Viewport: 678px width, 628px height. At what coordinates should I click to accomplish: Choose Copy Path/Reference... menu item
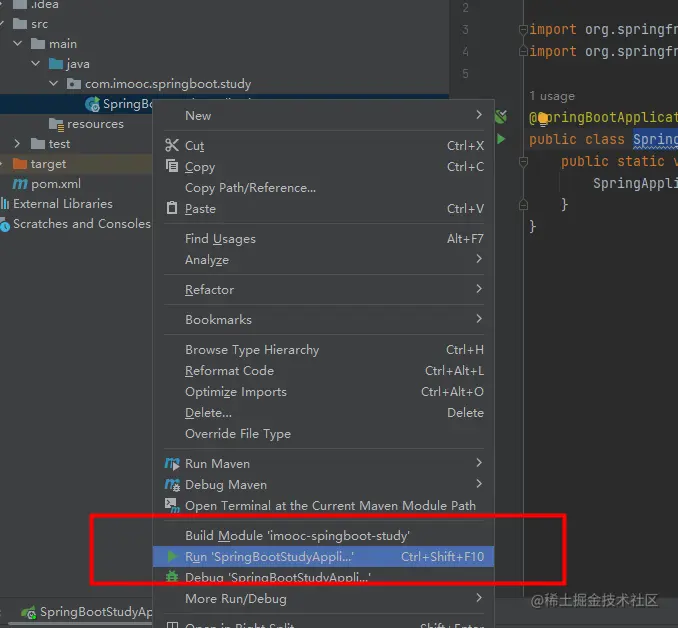pyautogui.click(x=323, y=188)
